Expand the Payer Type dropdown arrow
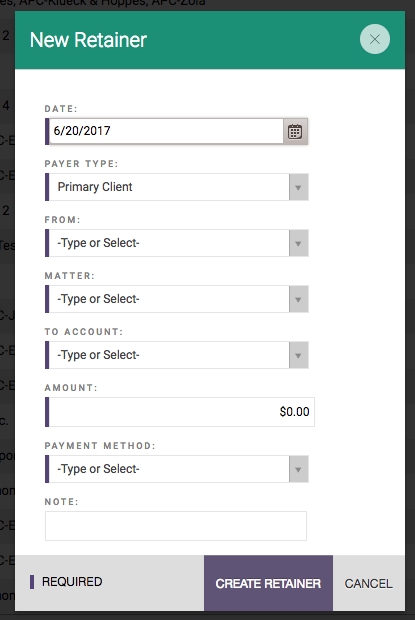This screenshot has height=620, width=415. pos(298,187)
